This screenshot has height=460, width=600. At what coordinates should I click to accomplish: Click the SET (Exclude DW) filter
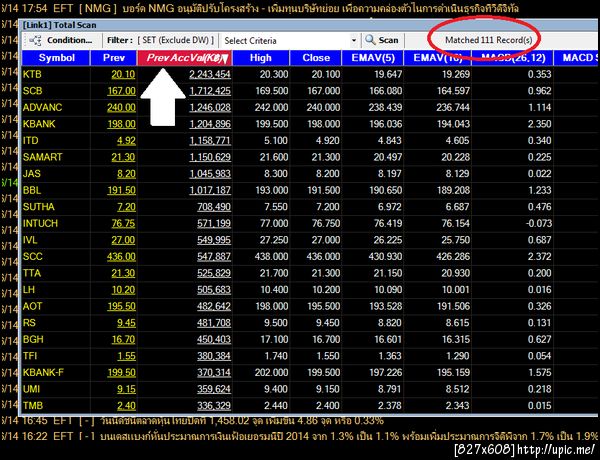tap(178, 40)
